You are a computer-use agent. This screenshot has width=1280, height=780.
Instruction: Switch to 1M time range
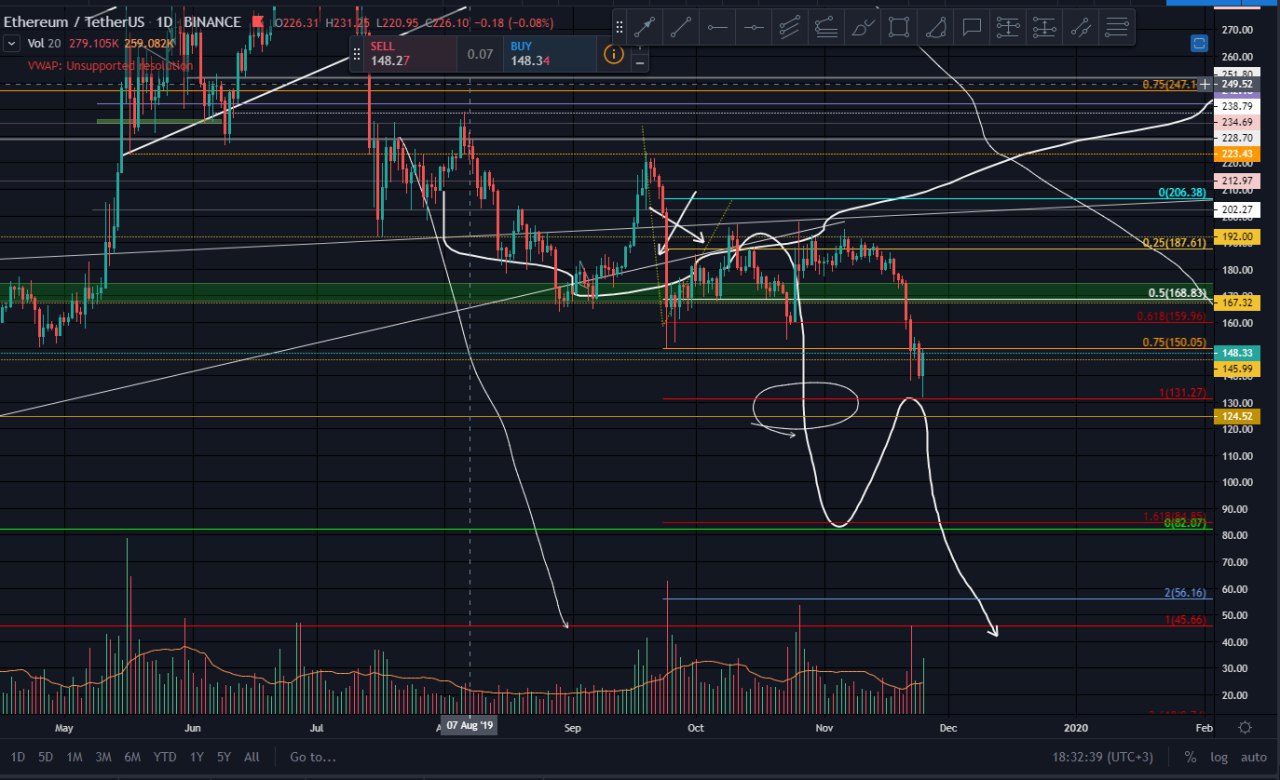click(x=74, y=757)
